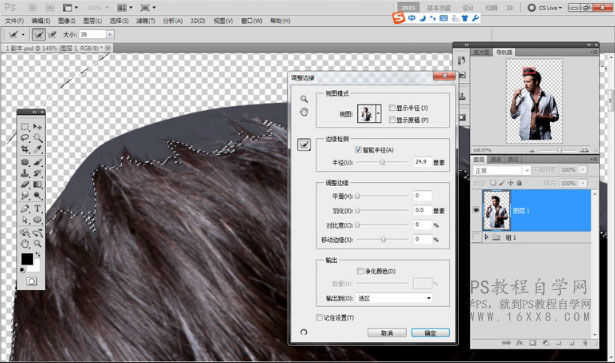Viewport: 615px width, 363px height.
Task: Open the Edit (E) menu
Action: pyautogui.click(x=41, y=21)
